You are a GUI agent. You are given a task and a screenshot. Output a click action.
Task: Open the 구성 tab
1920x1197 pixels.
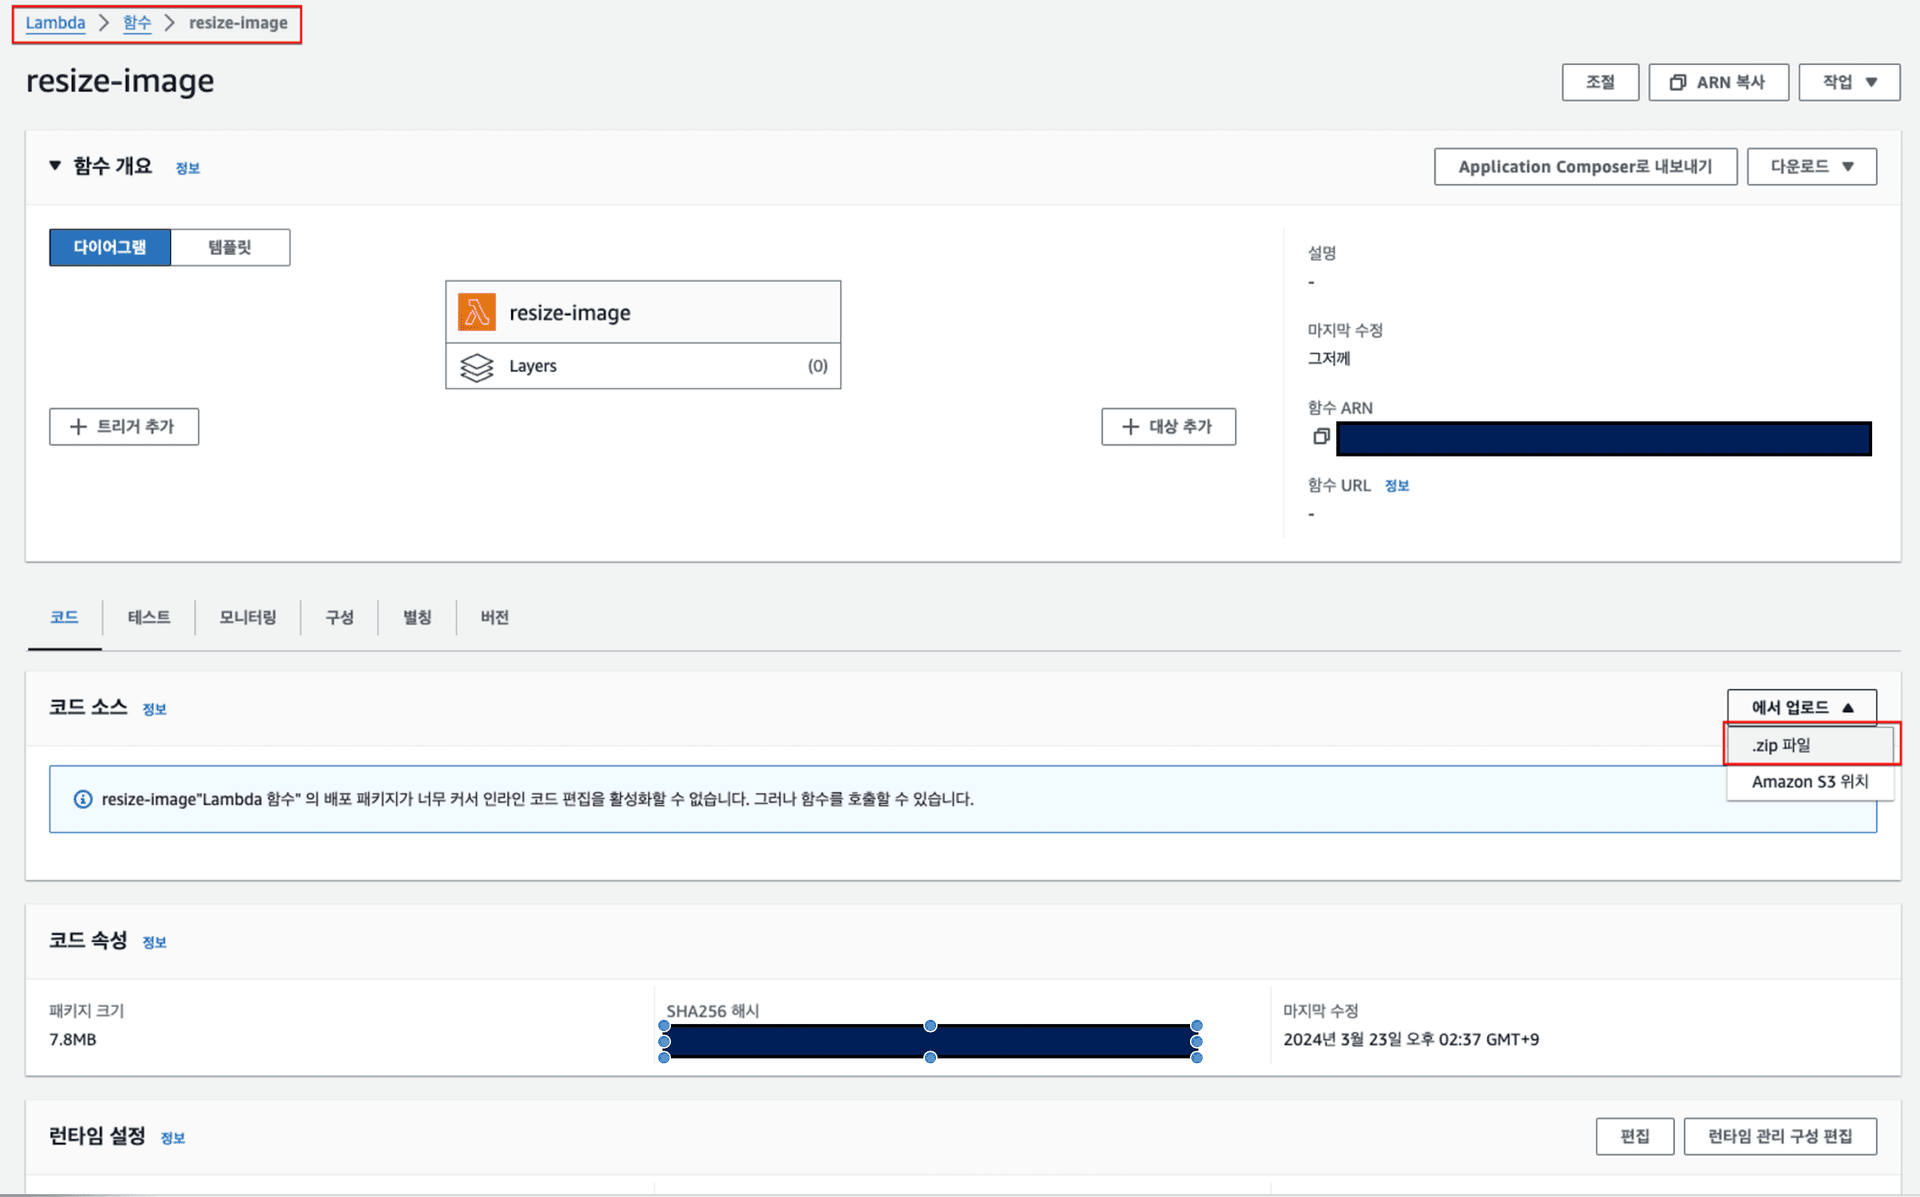pyautogui.click(x=339, y=617)
